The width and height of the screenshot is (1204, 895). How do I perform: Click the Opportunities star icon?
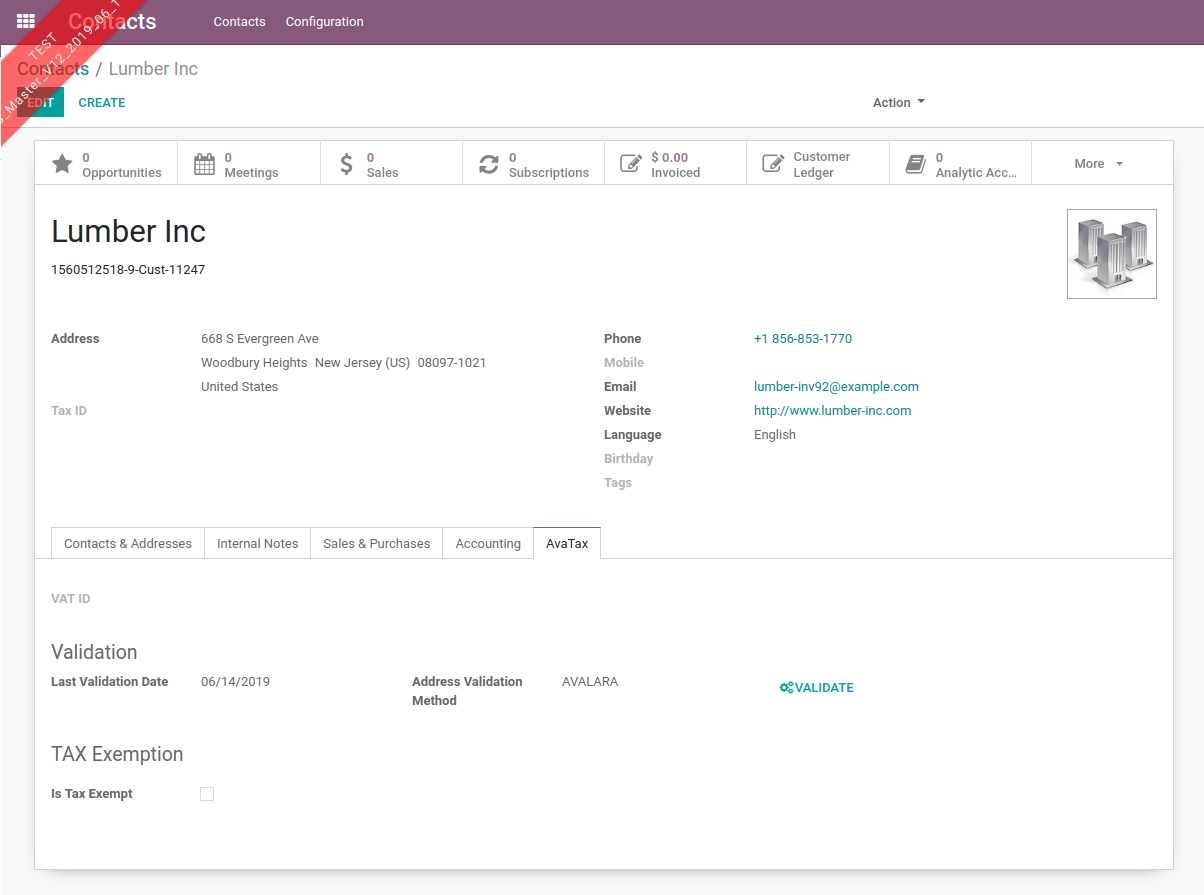[x=62, y=164]
